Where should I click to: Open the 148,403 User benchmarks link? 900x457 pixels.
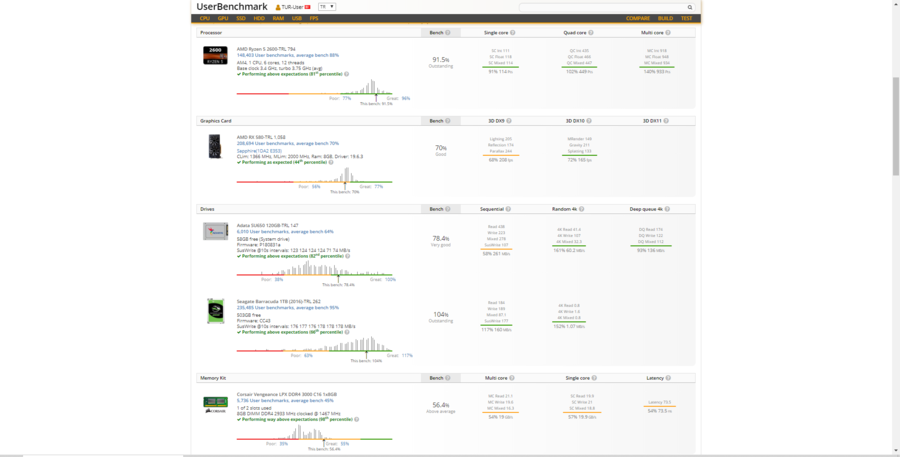pyautogui.click(x=288, y=55)
